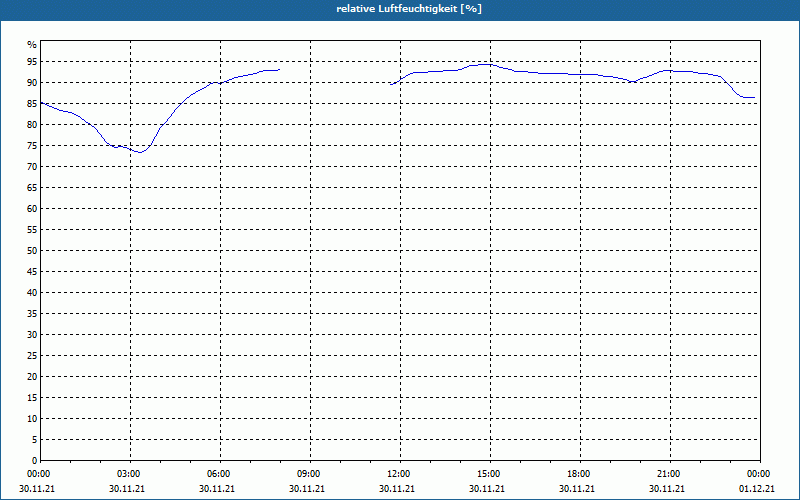This screenshot has width=800, height=500.
Task: Select the '95' y-axis label
Action: [x=32, y=62]
